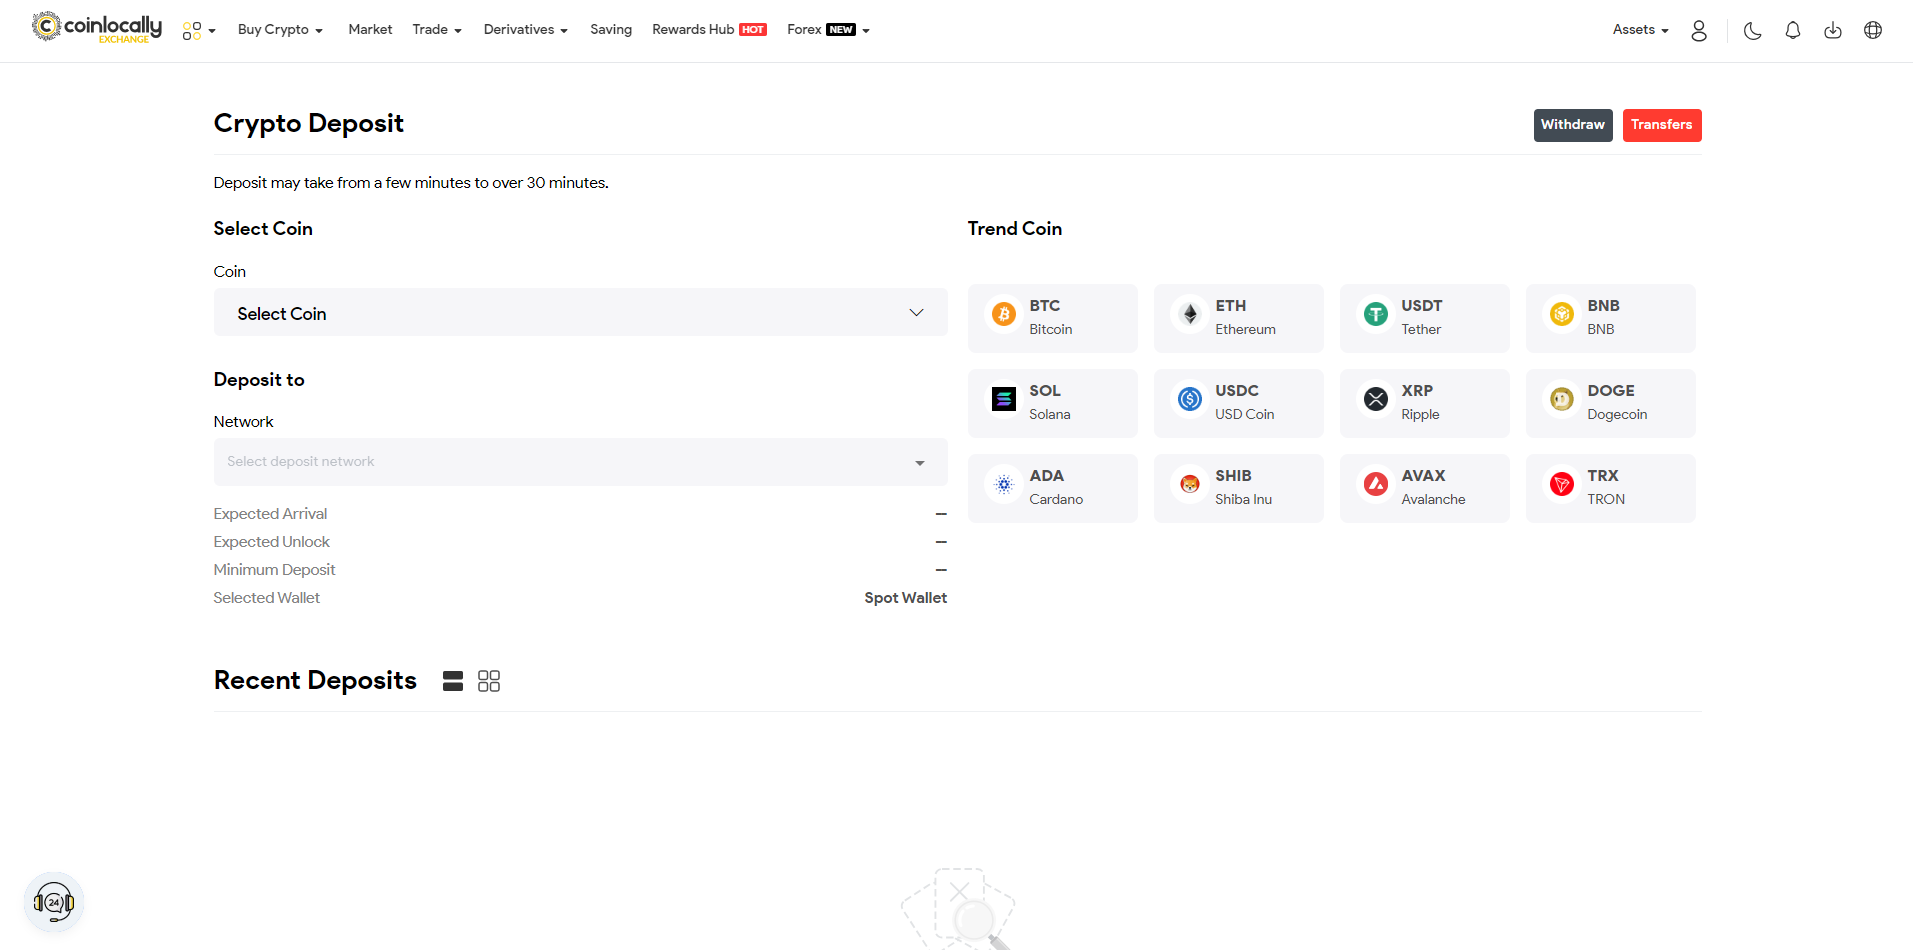Select the Tether coin icon
1913x950 pixels.
click(x=1375, y=315)
